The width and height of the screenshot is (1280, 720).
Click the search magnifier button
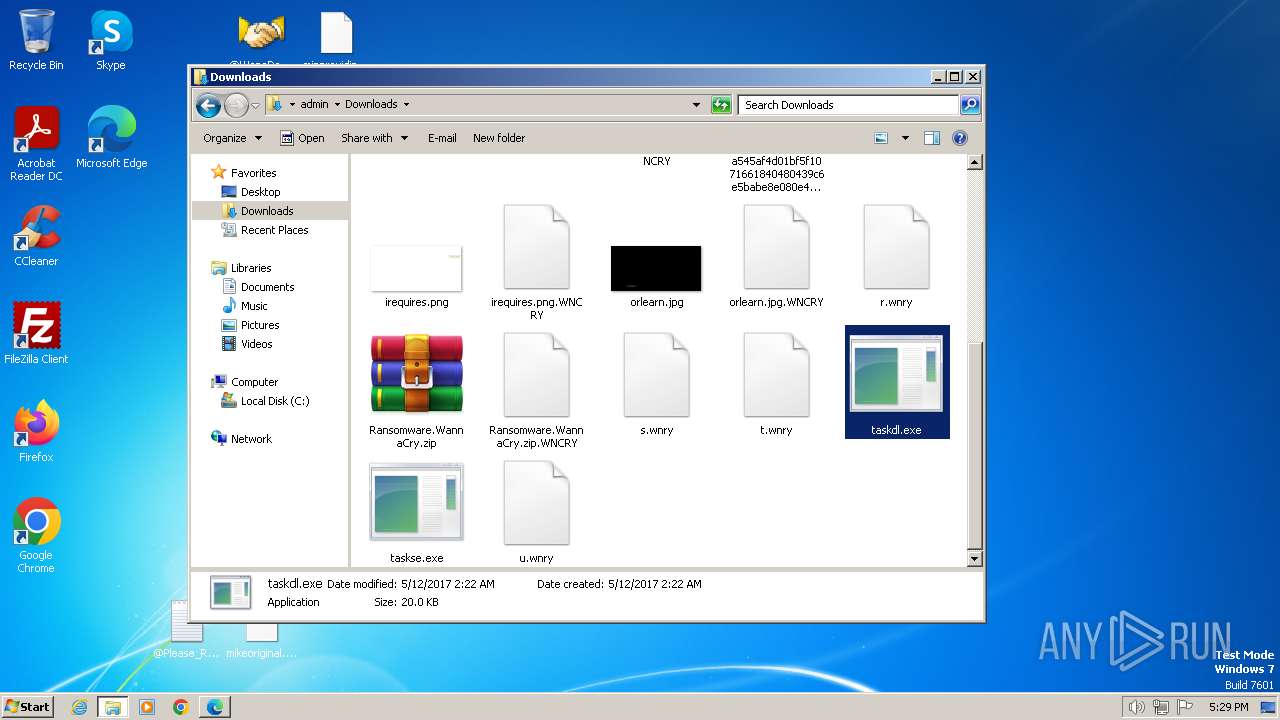969,104
